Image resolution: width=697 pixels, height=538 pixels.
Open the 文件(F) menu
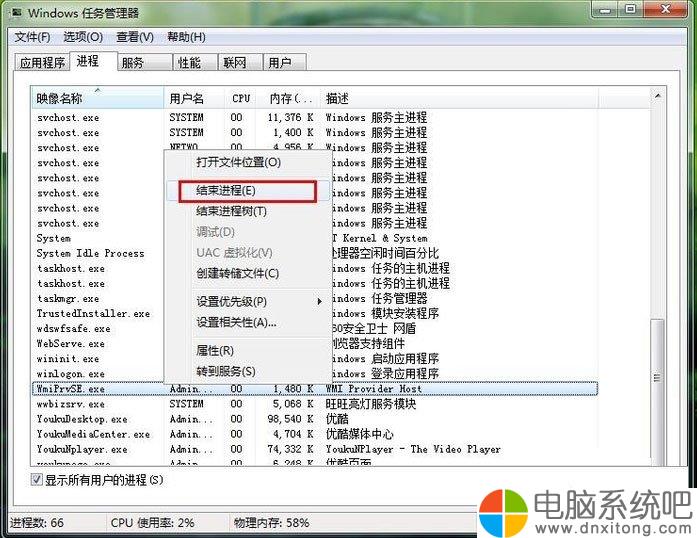[32, 37]
